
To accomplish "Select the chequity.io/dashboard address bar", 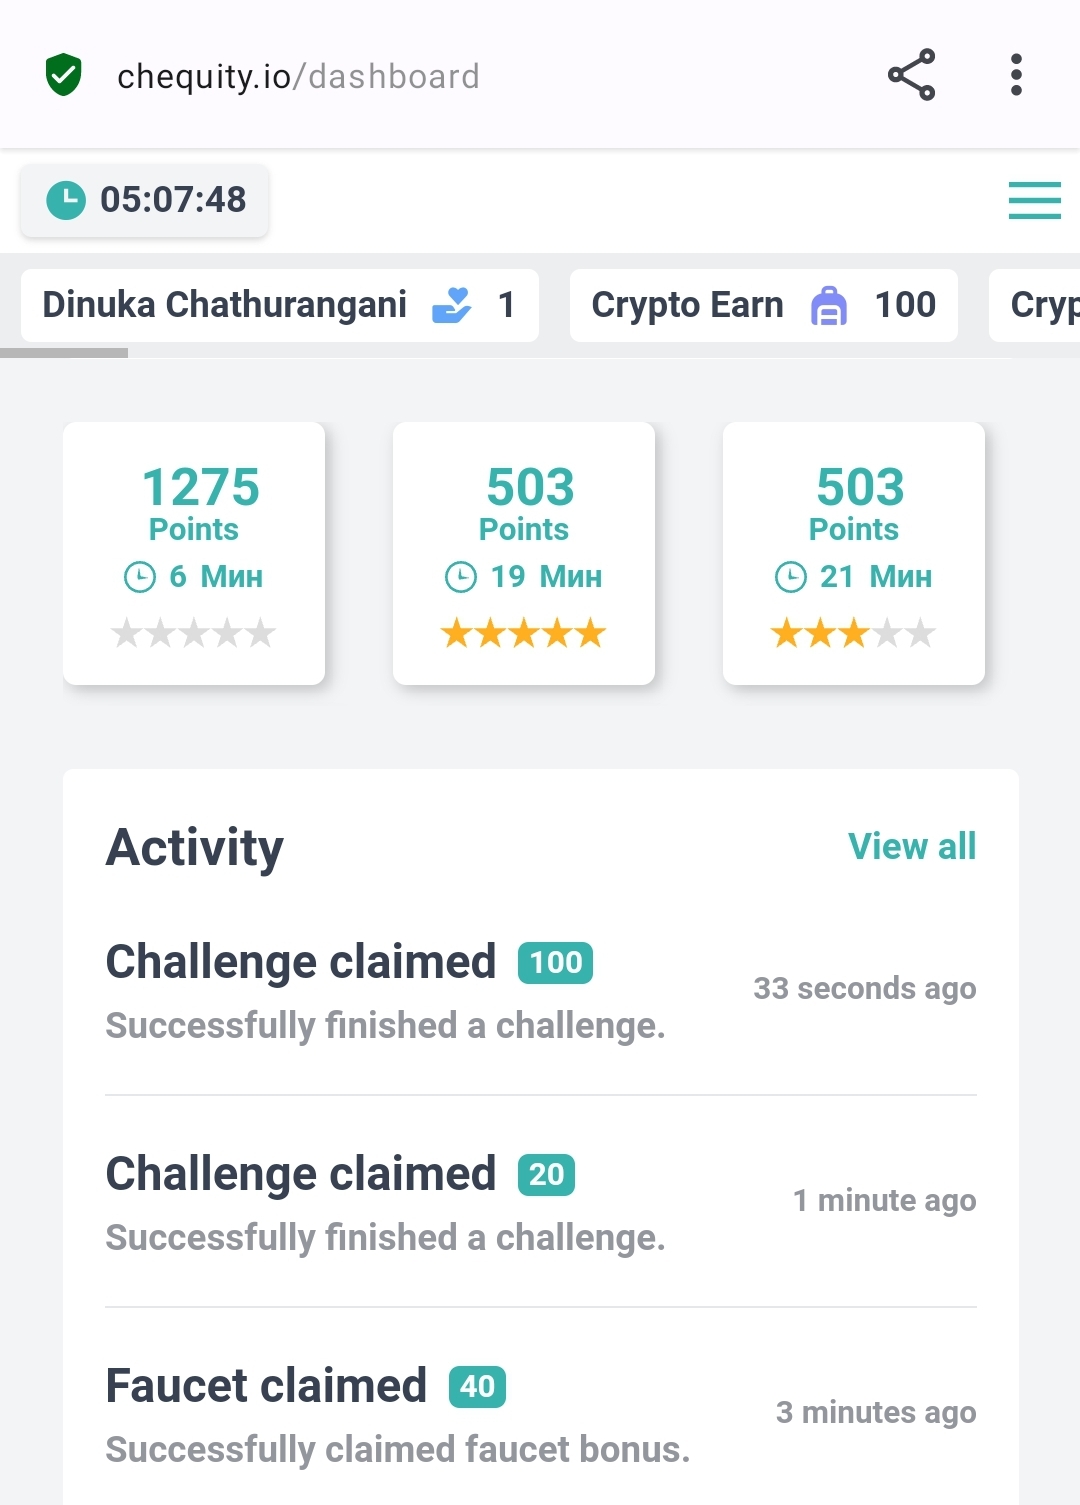I will pos(298,76).
